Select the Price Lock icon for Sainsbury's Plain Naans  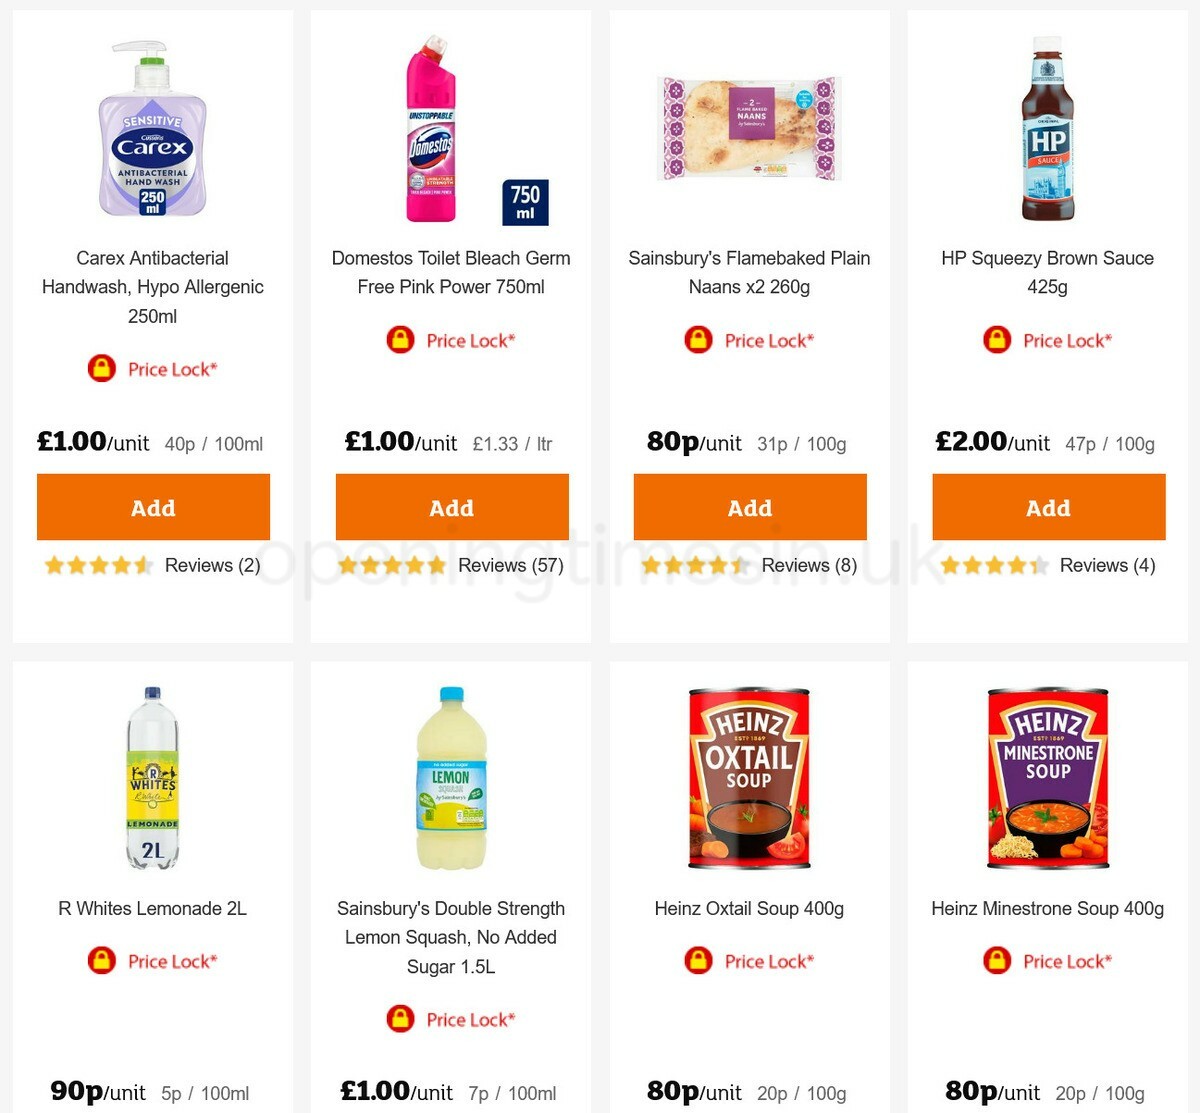click(x=699, y=340)
